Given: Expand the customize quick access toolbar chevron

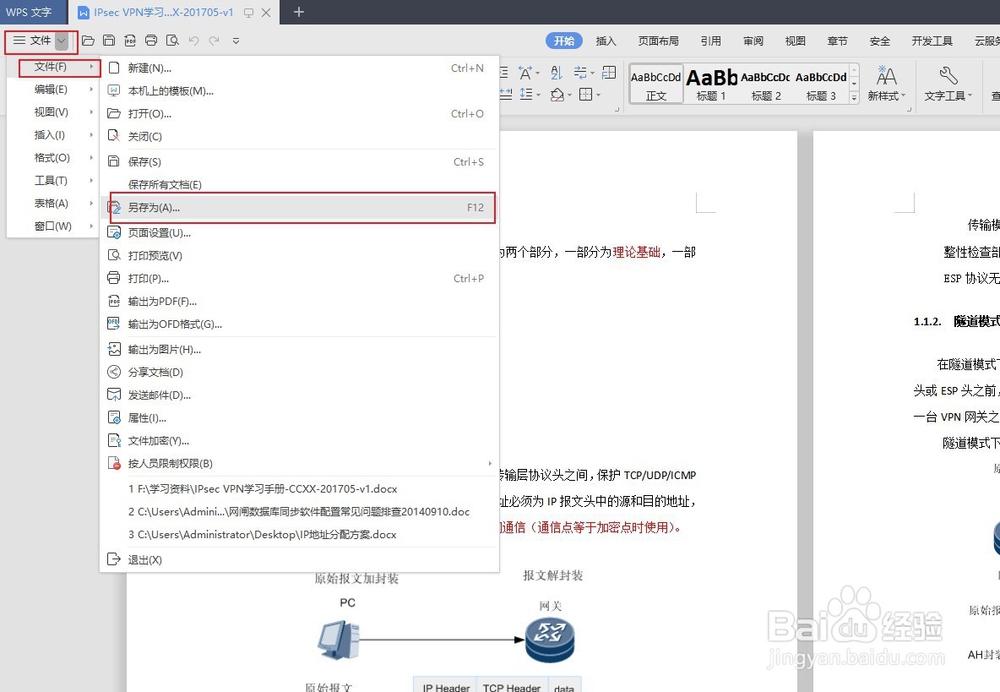Looking at the screenshot, I should coord(236,41).
